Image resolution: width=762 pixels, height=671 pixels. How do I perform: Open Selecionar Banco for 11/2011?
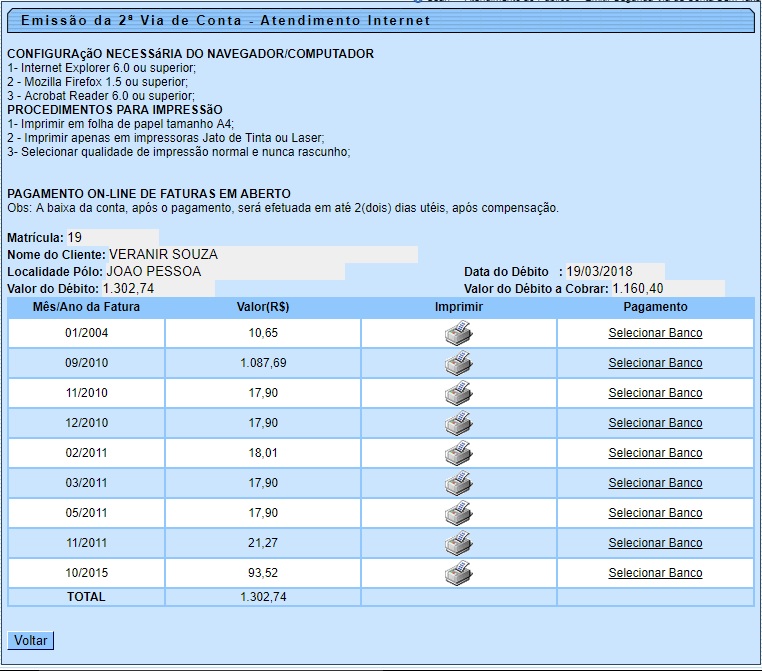[x=655, y=543]
